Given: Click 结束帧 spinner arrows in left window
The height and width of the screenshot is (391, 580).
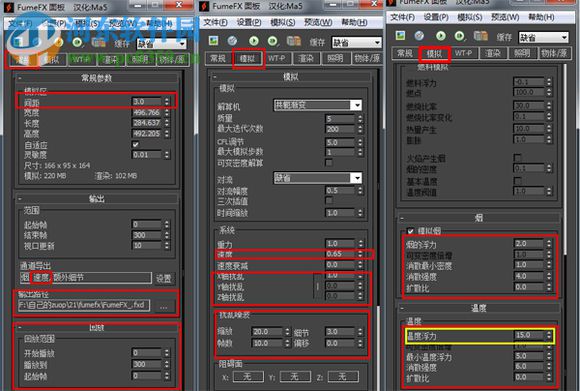Looking at the screenshot, I should pyautogui.click(x=167, y=235).
